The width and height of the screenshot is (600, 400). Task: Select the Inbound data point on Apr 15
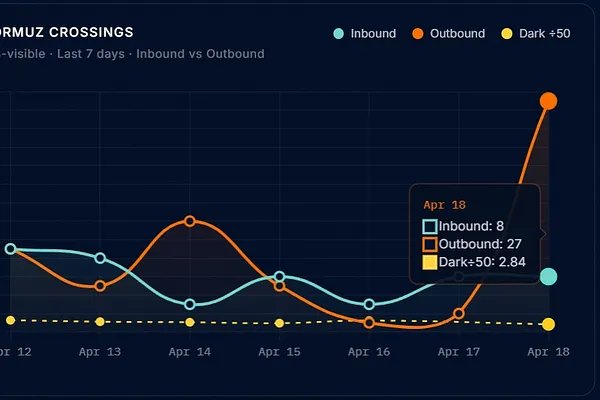coord(280,277)
